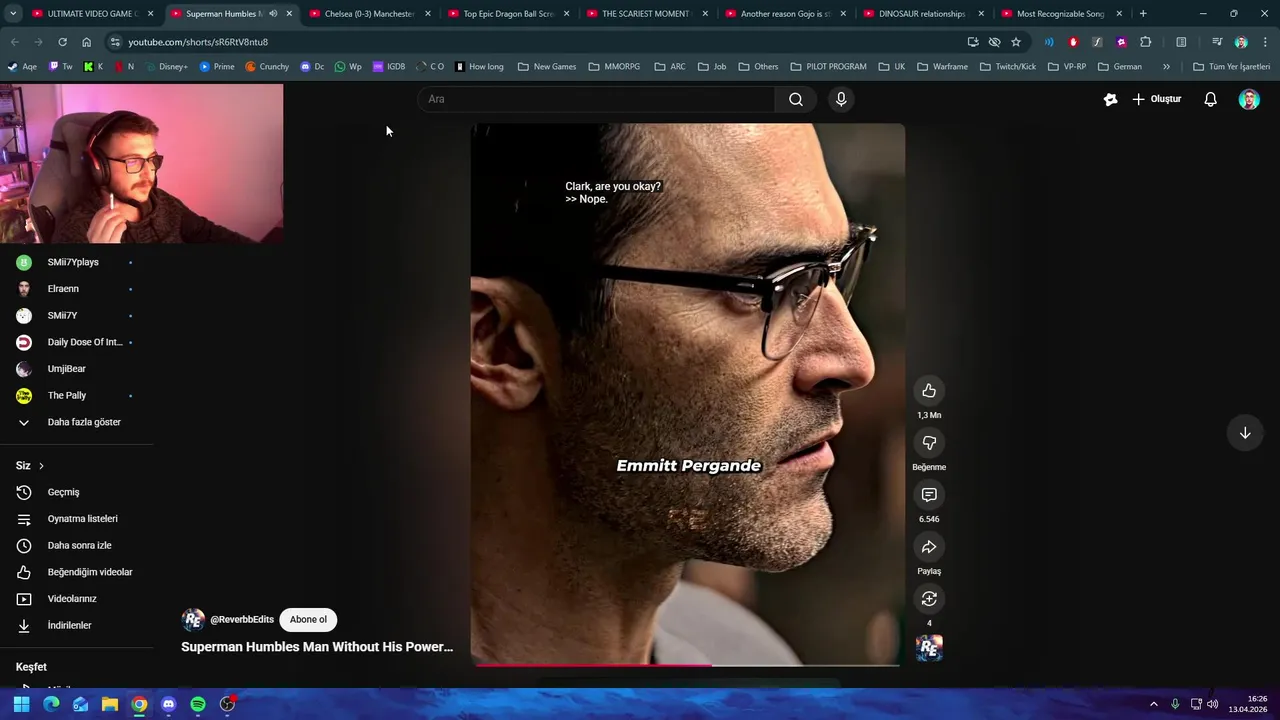Mute the Superman Humbles tab audio icon
This screenshot has height=720, width=1280.
(273, 14)
